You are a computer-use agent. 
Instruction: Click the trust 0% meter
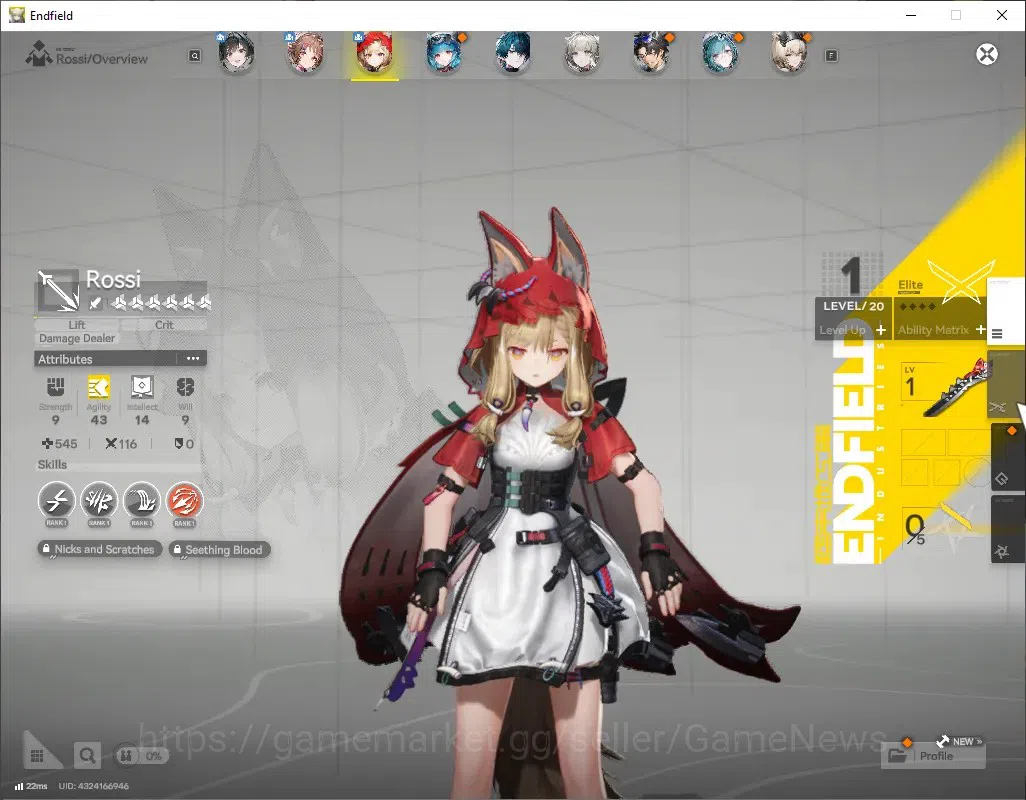[x=141, y=756]
